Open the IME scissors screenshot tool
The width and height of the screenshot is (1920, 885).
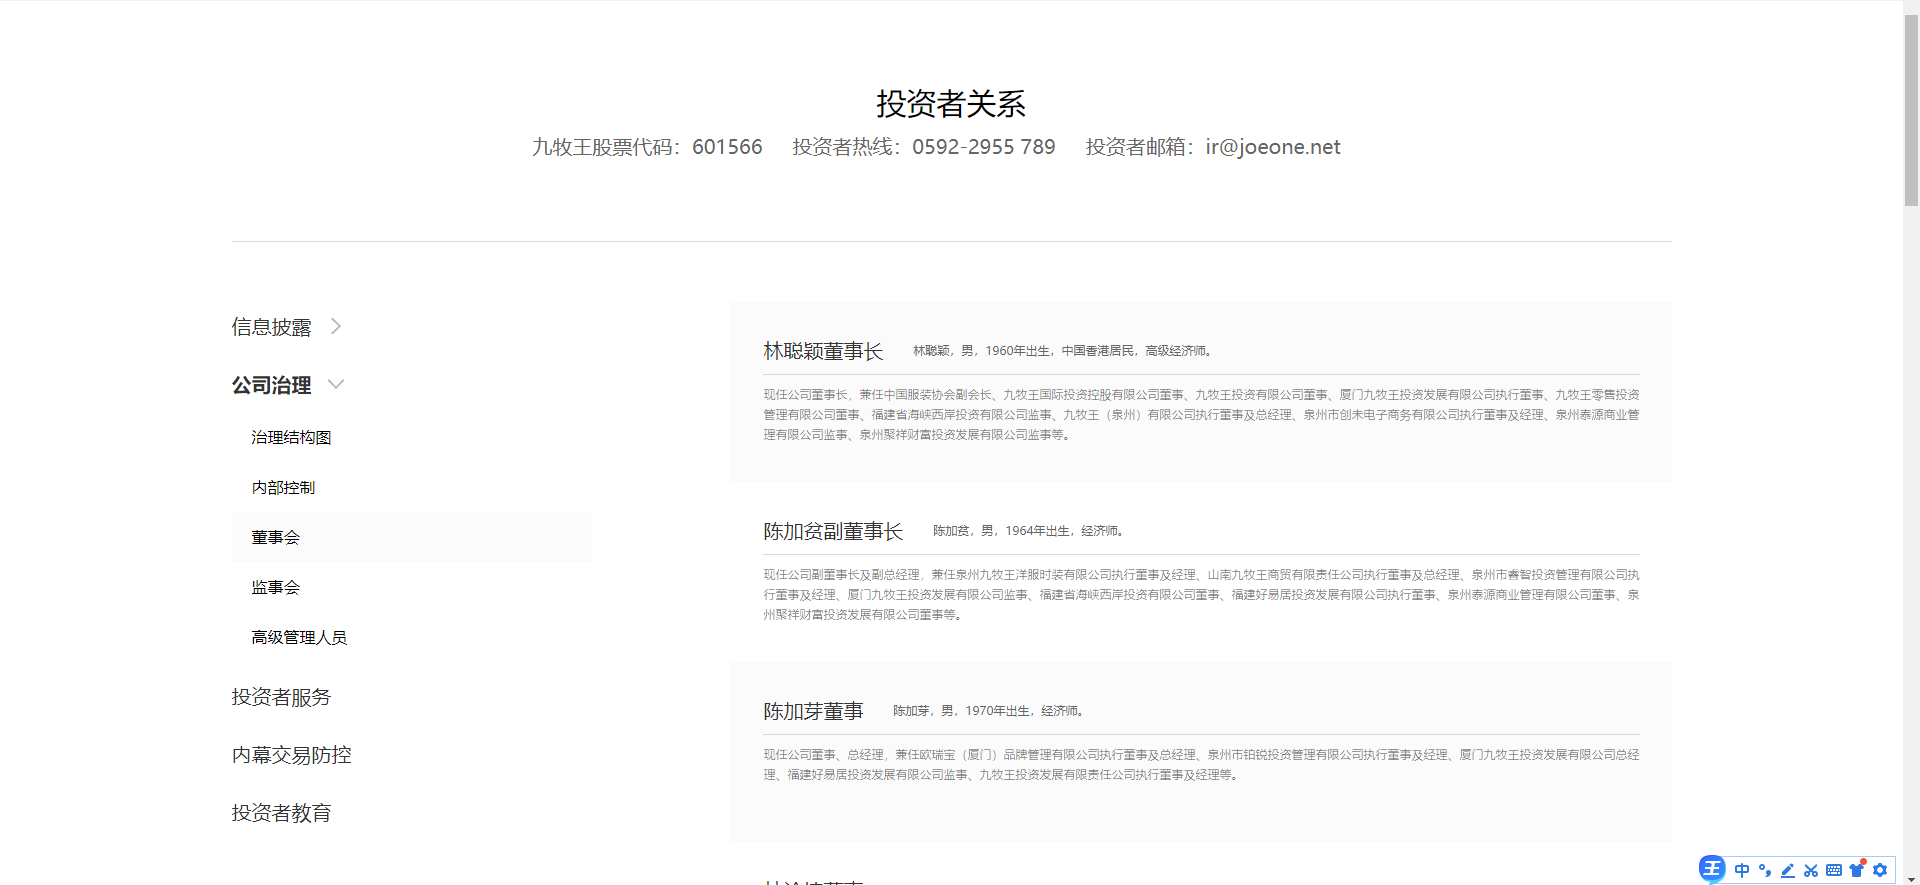pyautogui.click(x=1811, y=870)
